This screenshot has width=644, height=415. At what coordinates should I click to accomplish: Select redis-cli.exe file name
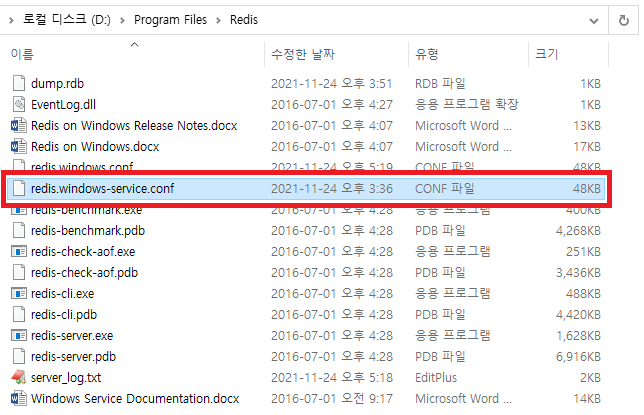pyautogui.click(x=62, y=293)
